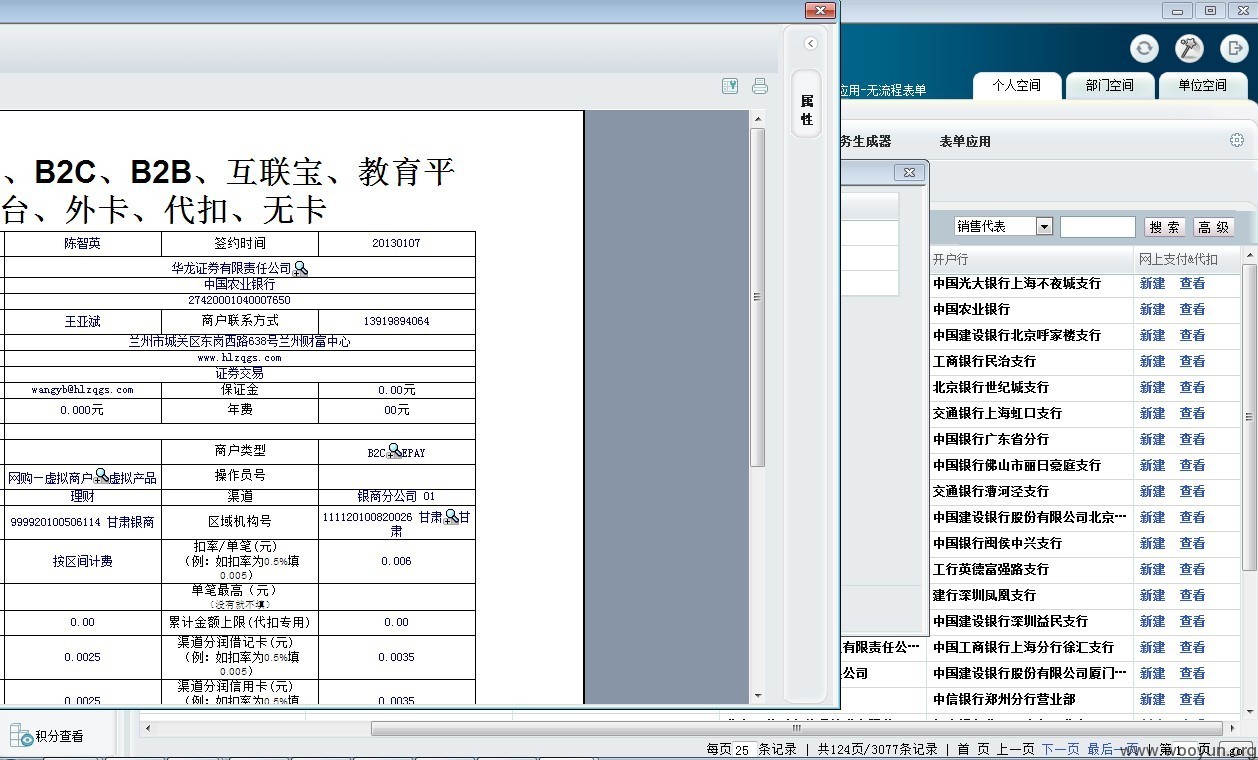1258x760 pixels.
Task: Click the 高级 advanced search button
Action: pos(1213,227)
